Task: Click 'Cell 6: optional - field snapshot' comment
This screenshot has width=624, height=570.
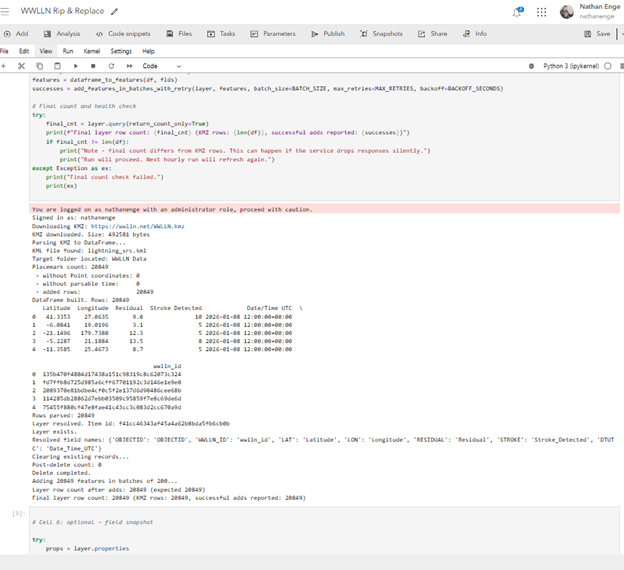Action: 92,522
